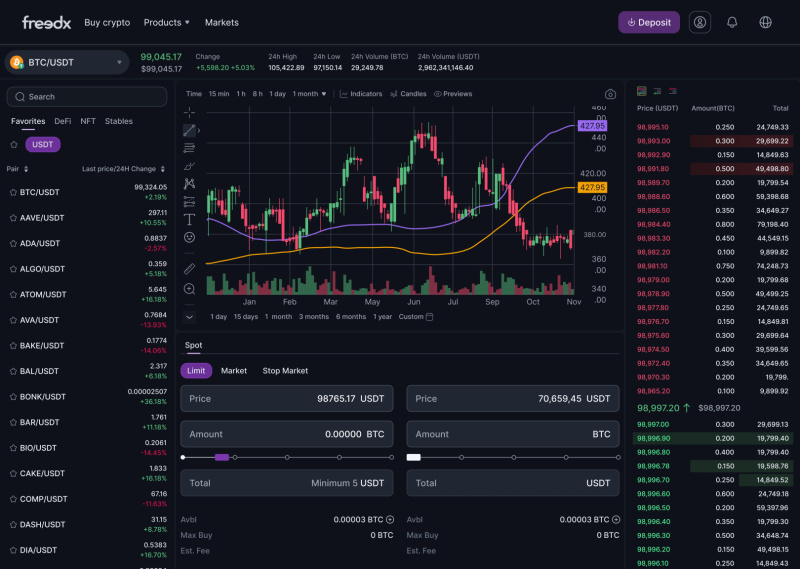The image size is (800, 569).
Task: Switch to the Stables tab
Action: pyautogui.click(x=119, y=121)
